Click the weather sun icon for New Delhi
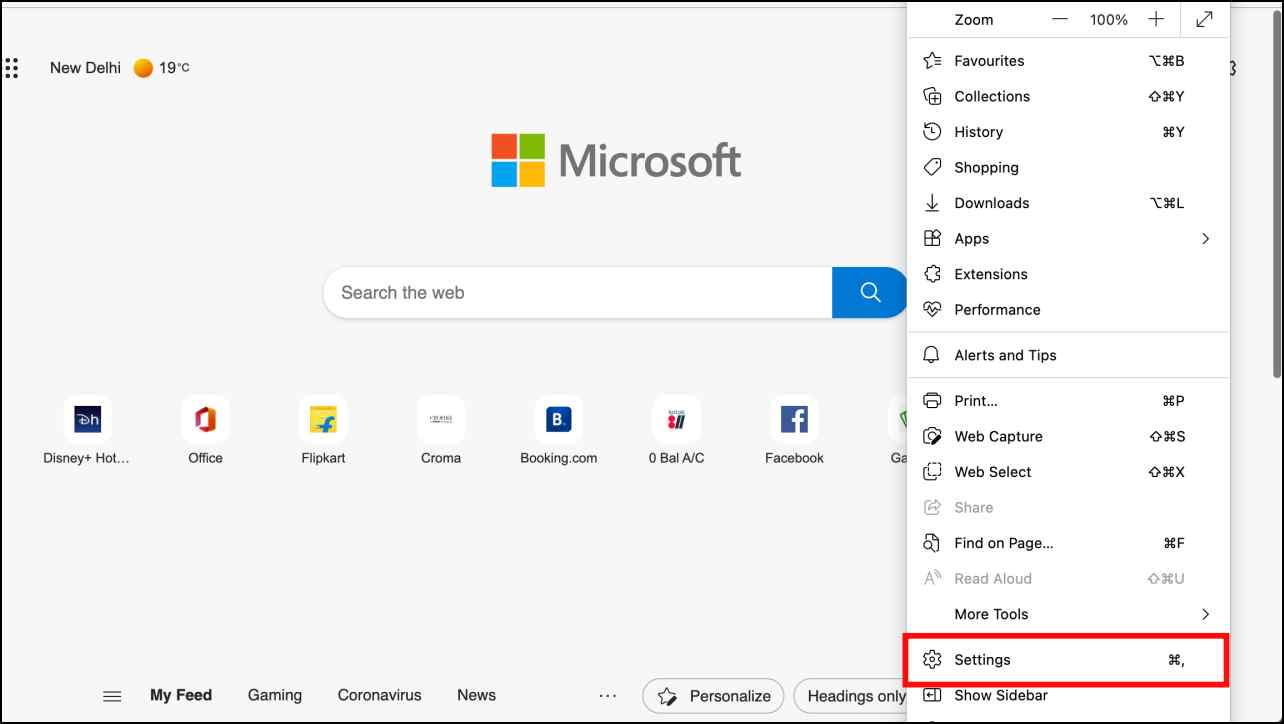 tap(144, 68)
